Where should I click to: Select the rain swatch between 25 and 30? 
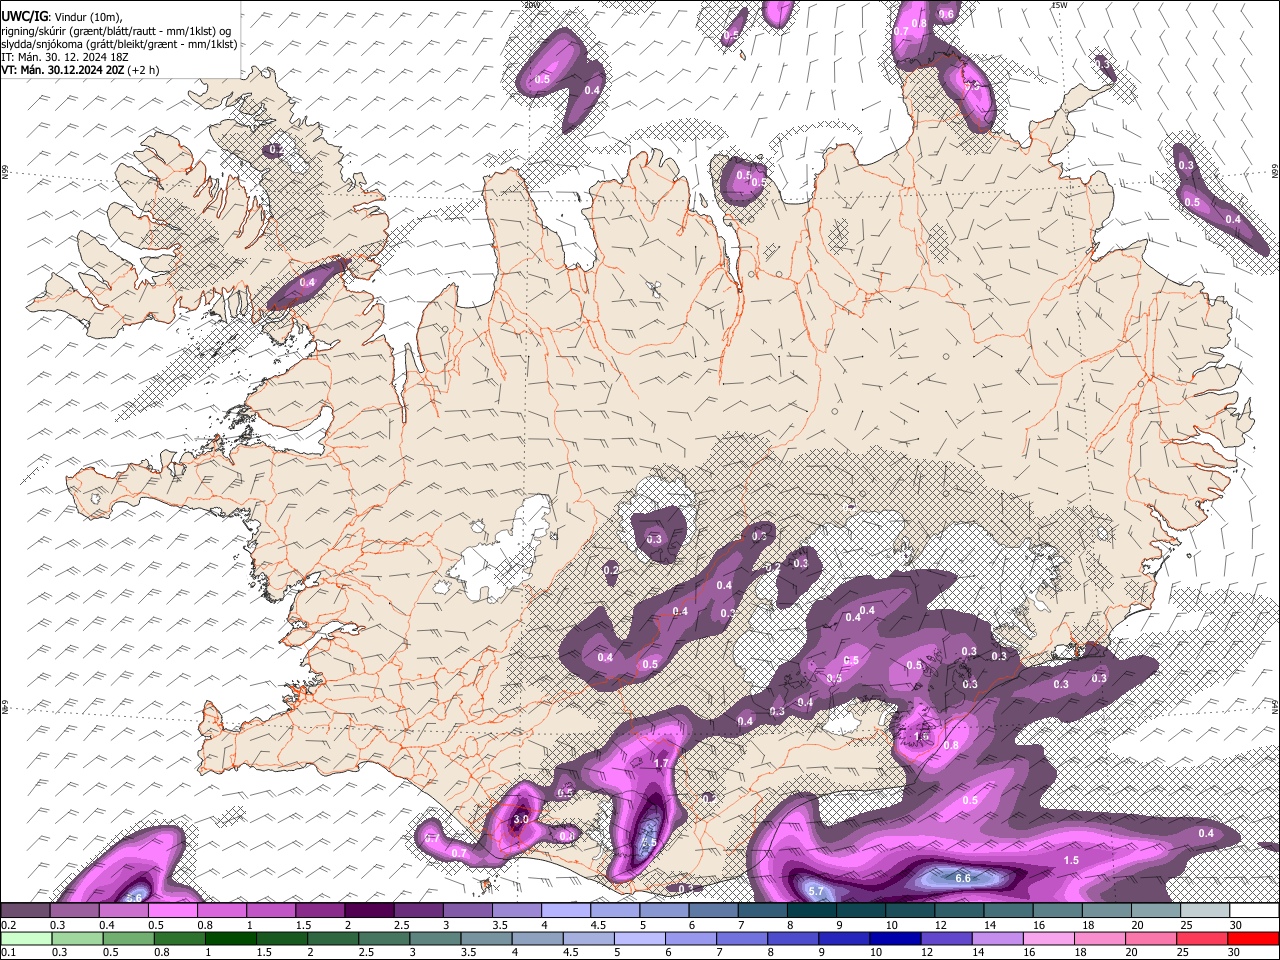pos(1202,938)
